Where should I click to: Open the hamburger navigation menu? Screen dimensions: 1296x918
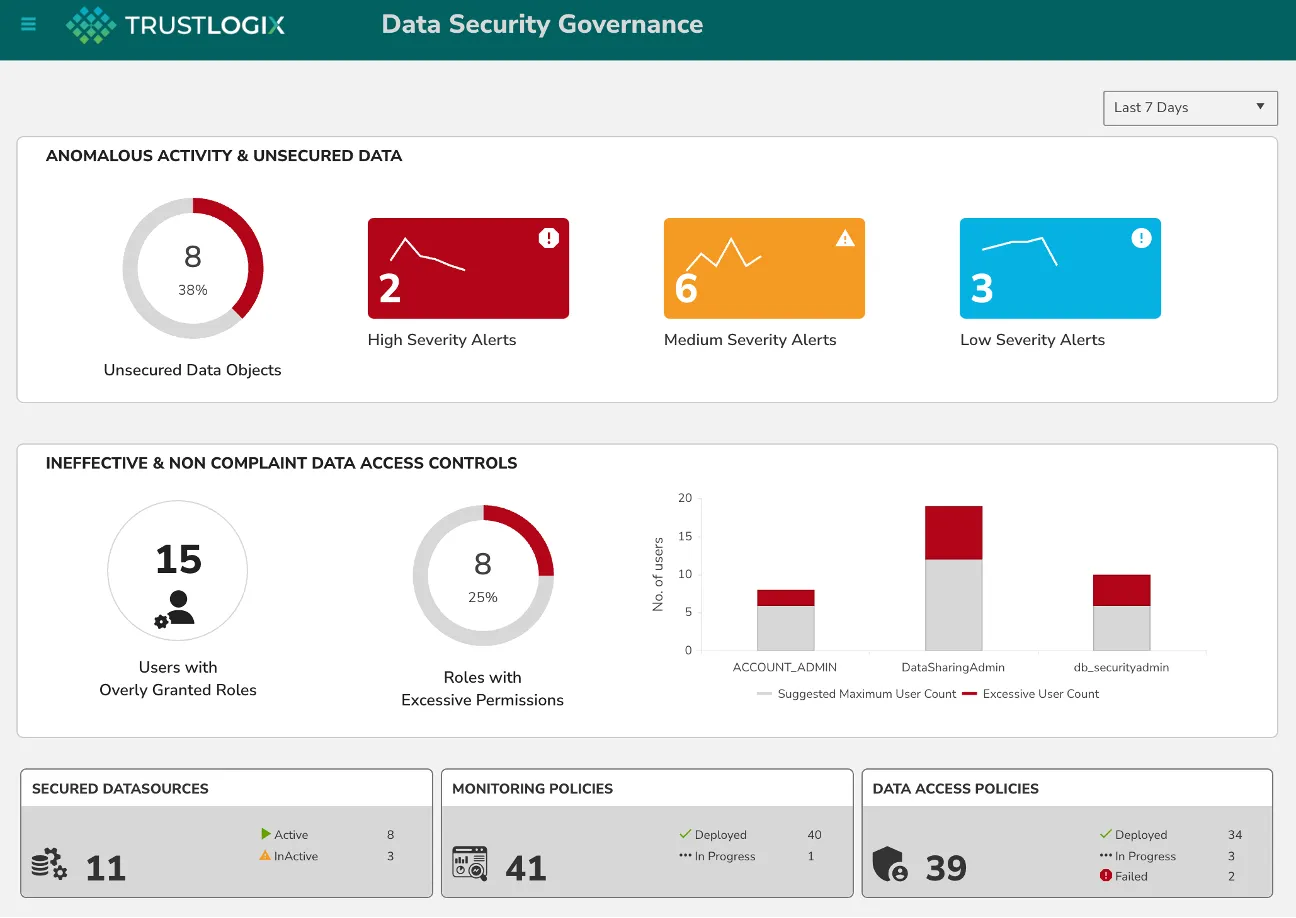(27, 24)
